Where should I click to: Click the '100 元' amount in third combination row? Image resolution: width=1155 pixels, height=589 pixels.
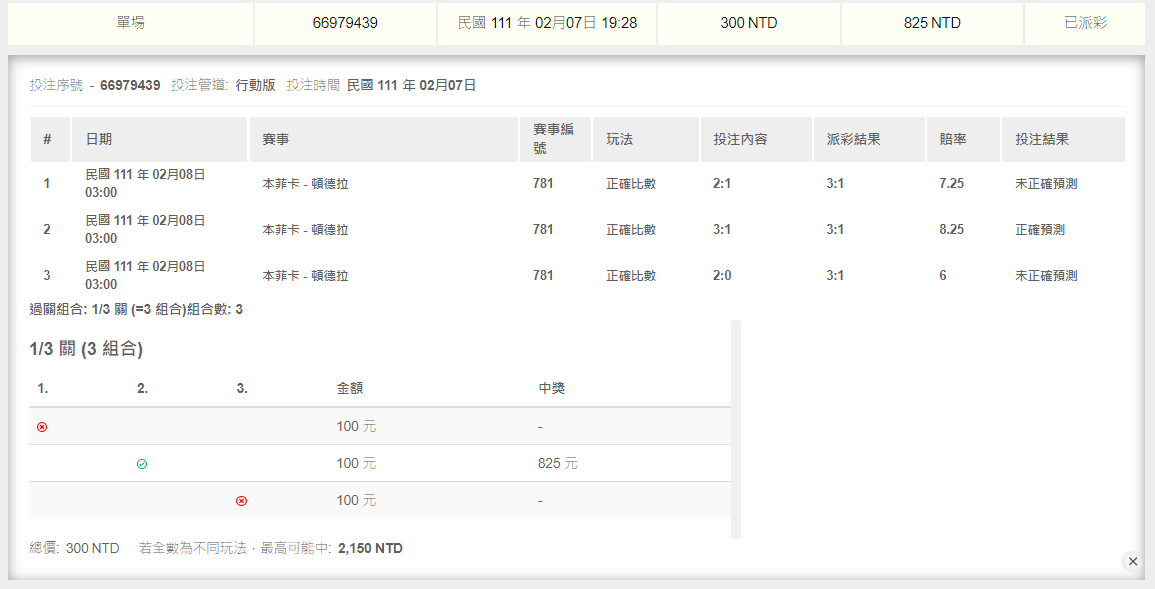(357, 501)
